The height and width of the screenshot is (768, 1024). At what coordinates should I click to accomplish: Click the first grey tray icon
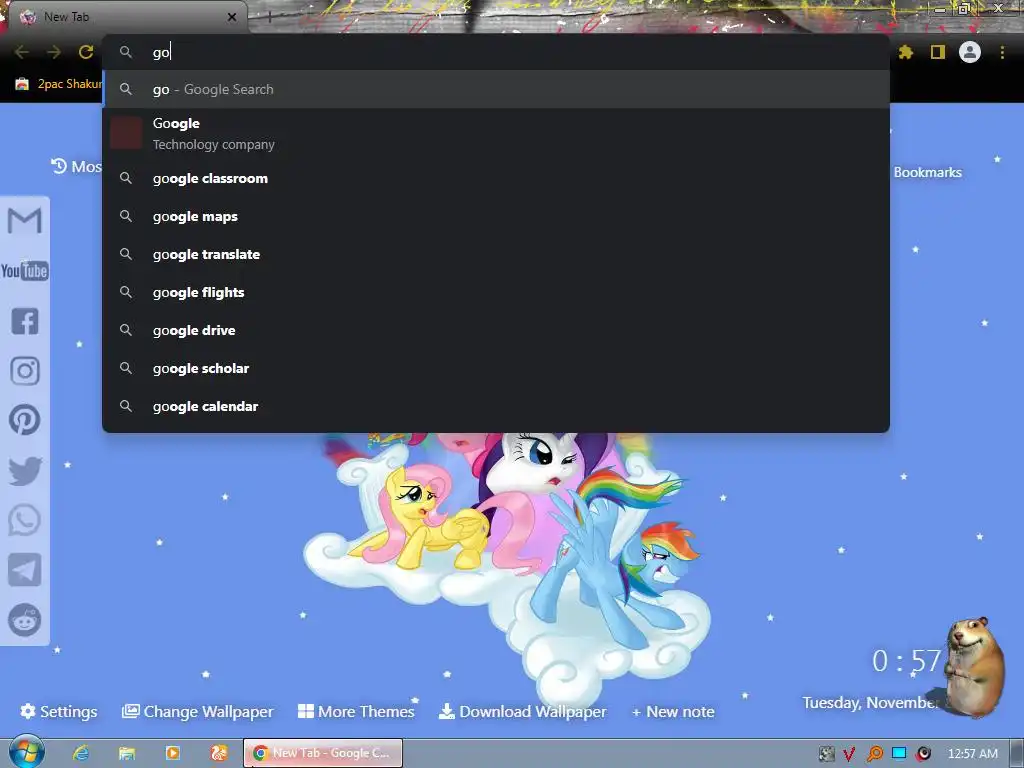coord(826,754)
